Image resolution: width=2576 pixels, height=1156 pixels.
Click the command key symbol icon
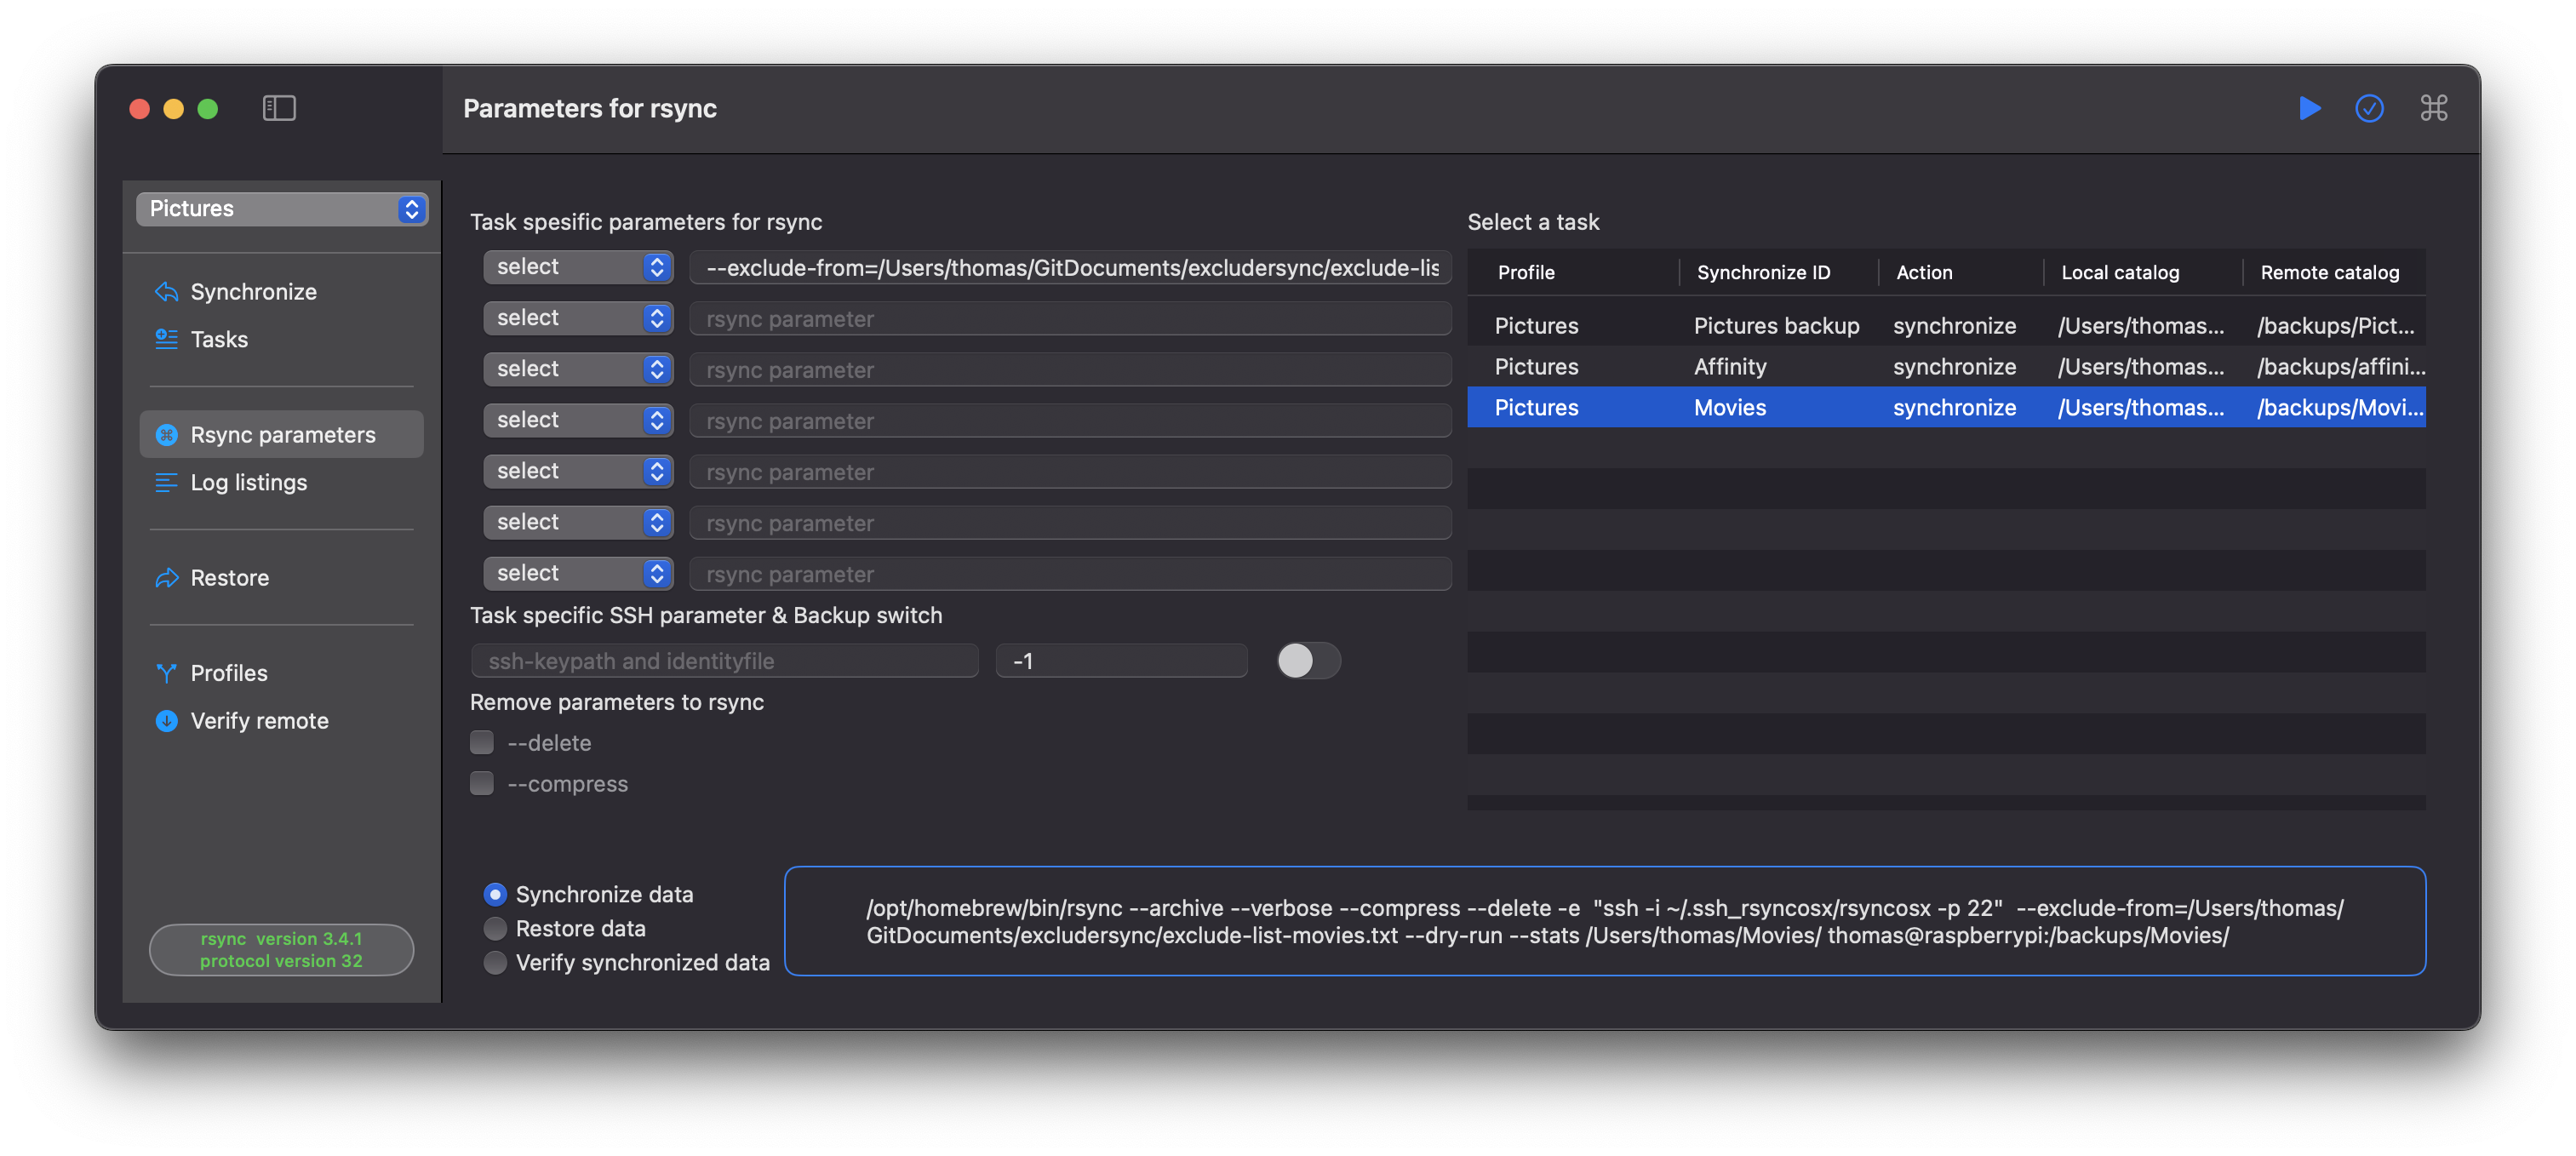coord(2433,108)
